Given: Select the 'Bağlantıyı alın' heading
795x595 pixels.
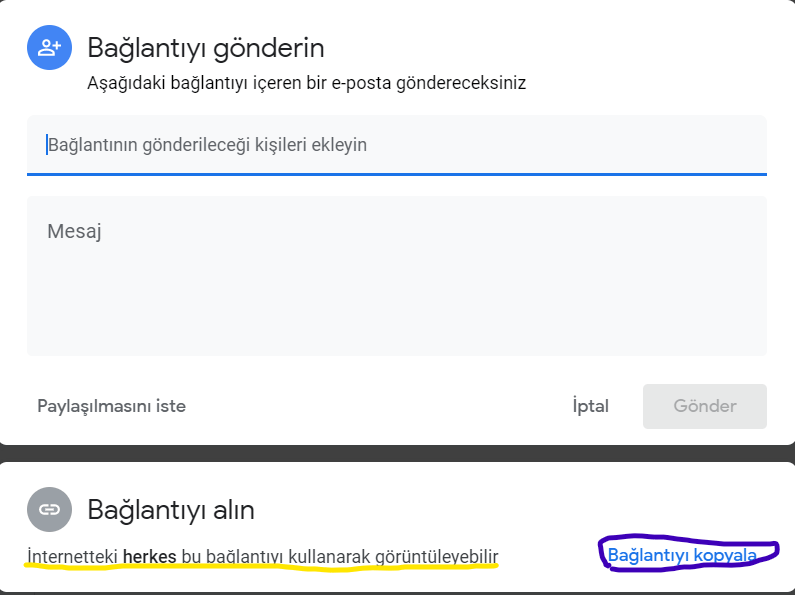Looking at the screenshot, I should tap(171, 510).
